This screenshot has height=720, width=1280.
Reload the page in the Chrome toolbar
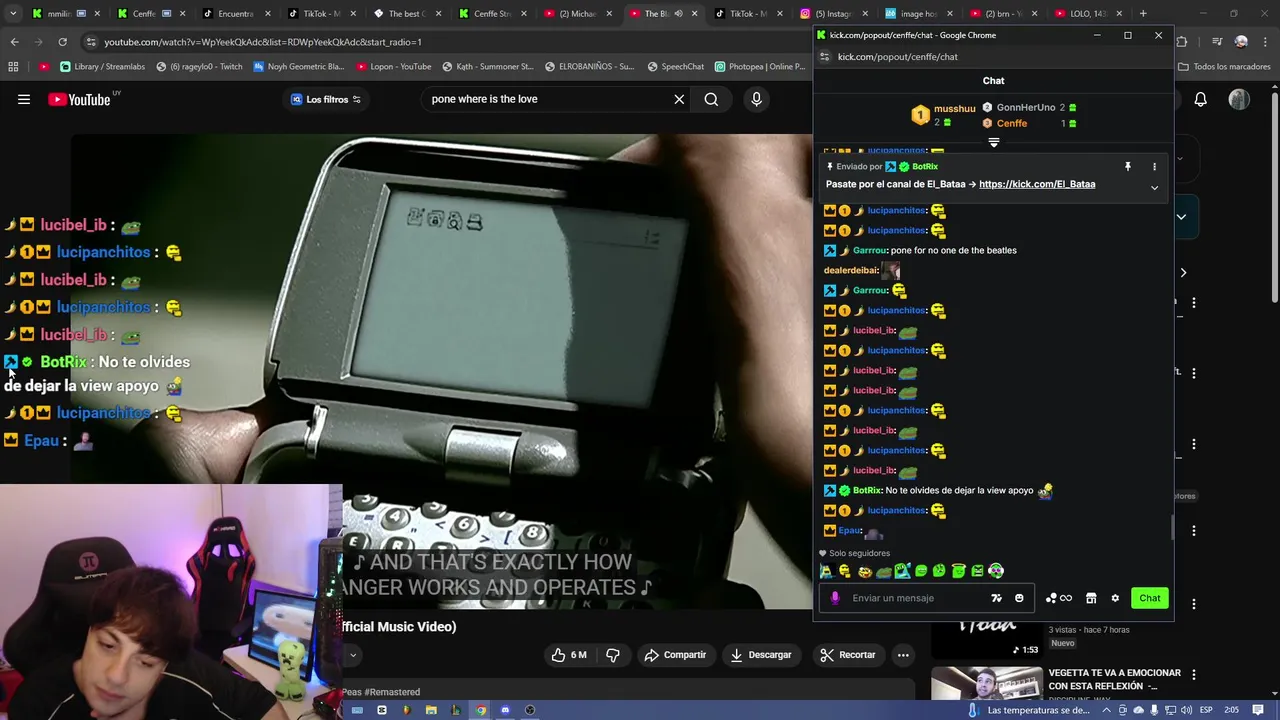click(x=62, y=42)
